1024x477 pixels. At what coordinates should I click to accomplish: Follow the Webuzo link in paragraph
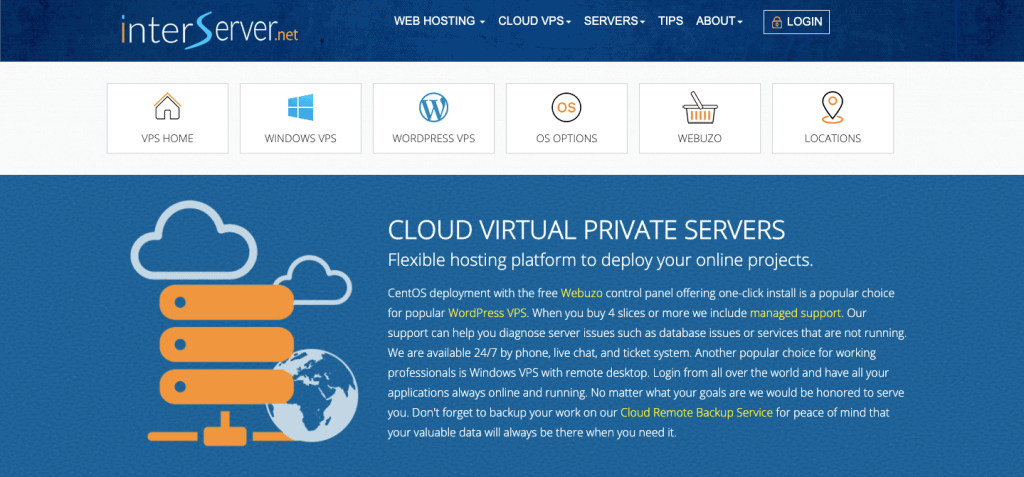581,292
